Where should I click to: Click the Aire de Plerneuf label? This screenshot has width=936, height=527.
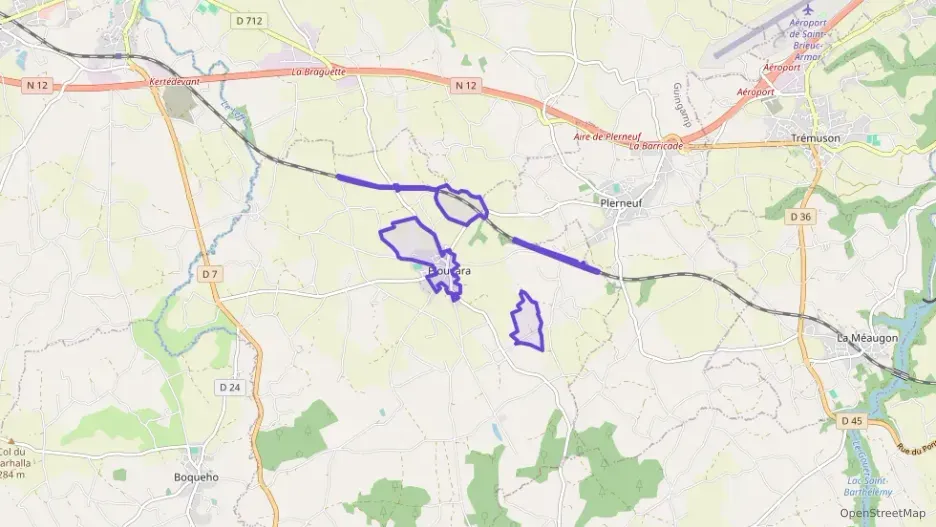click(x=607, y=137)
